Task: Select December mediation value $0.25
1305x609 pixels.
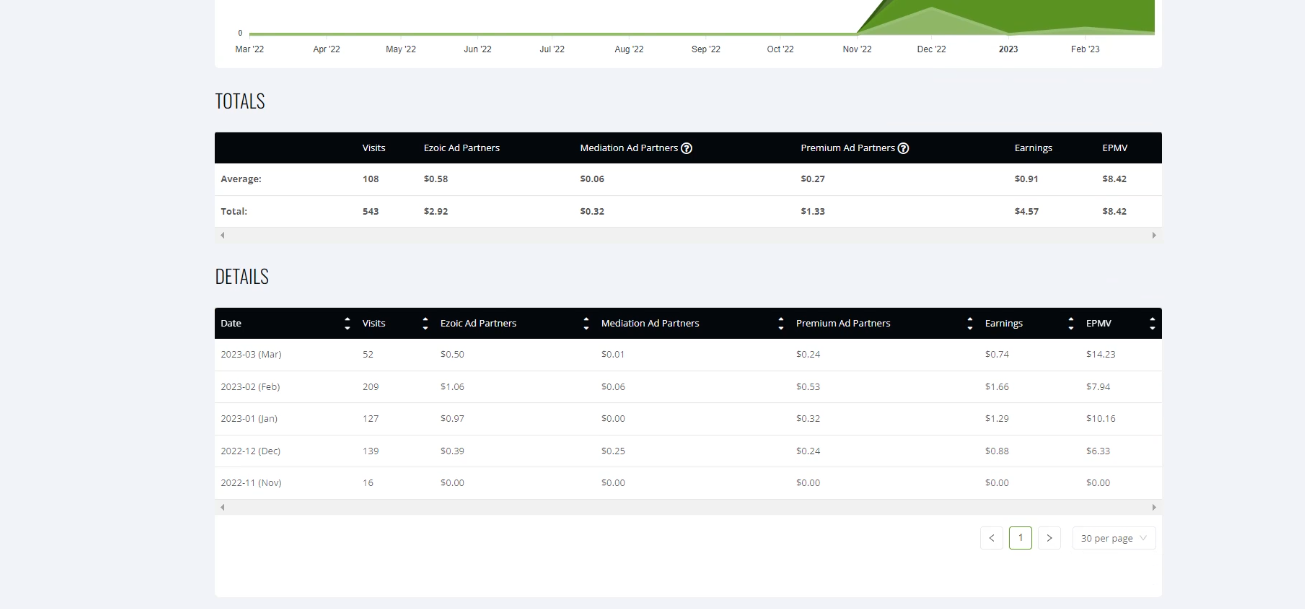Action: 613,451
